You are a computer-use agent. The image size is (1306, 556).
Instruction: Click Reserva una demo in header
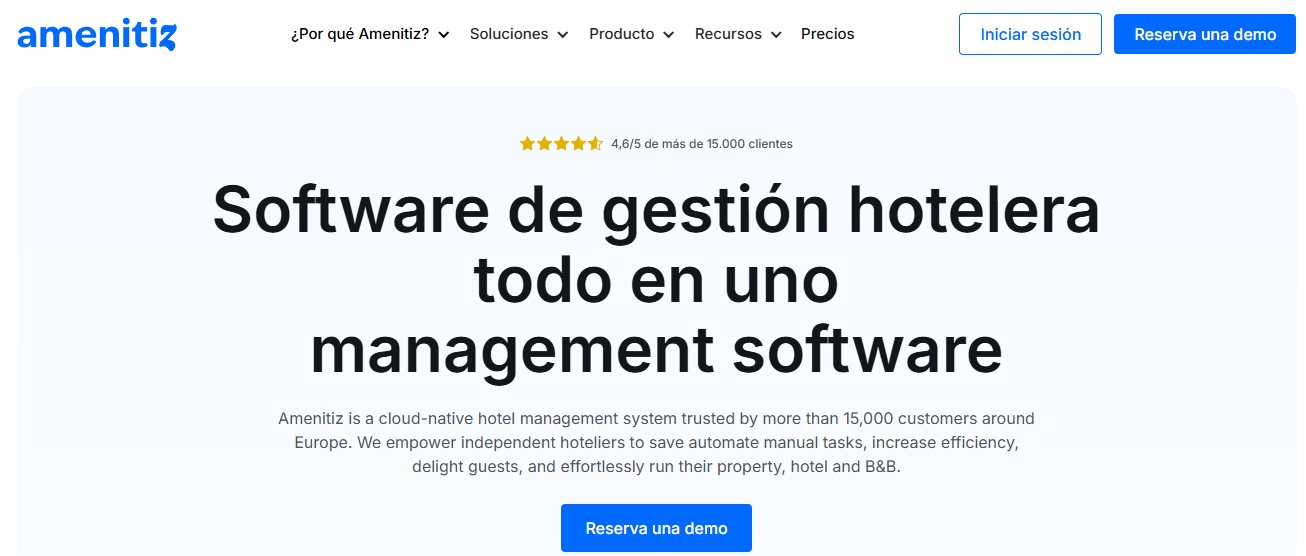point(1205,34)
